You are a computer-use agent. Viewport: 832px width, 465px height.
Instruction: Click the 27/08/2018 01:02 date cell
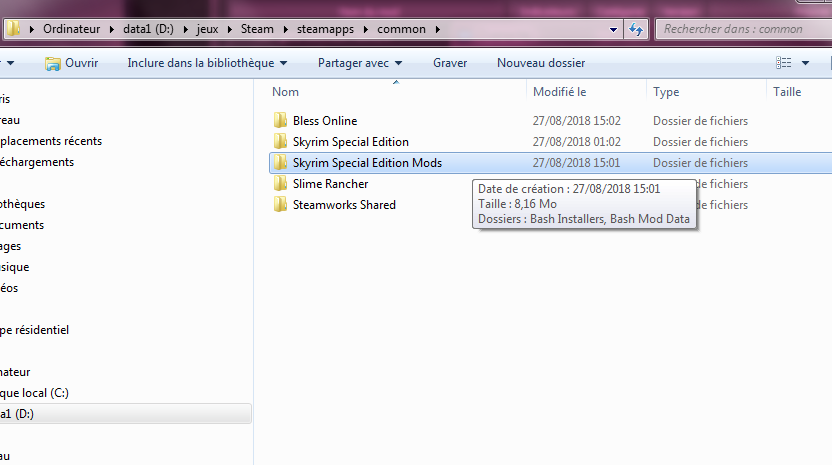tap(577, 142)
